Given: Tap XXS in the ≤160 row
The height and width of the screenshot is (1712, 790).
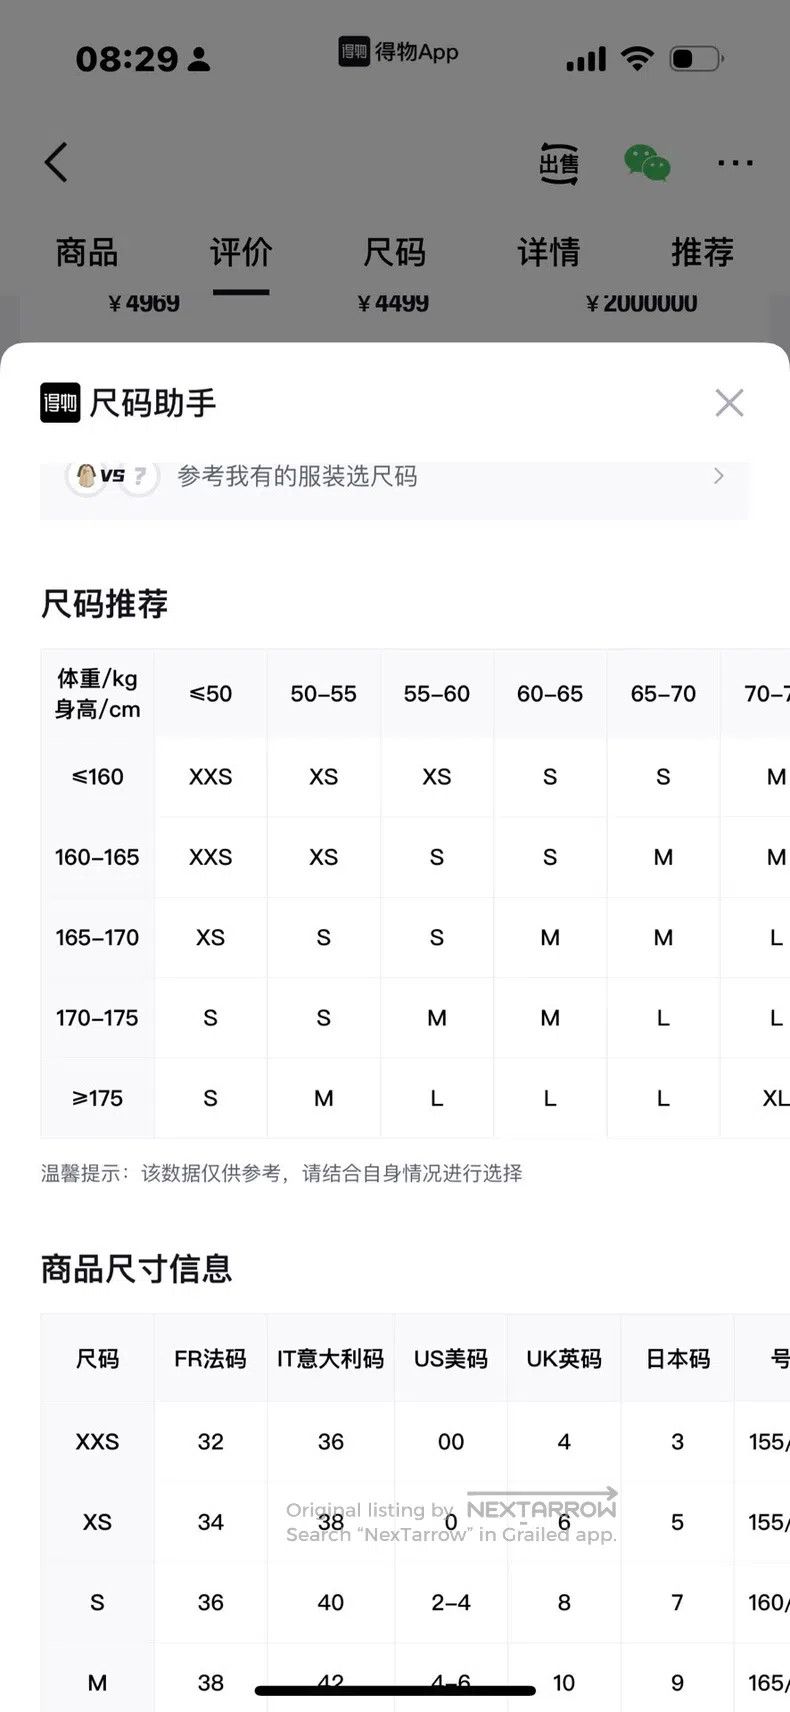Looking at the screenshot, I should click(x=210, y=777).
